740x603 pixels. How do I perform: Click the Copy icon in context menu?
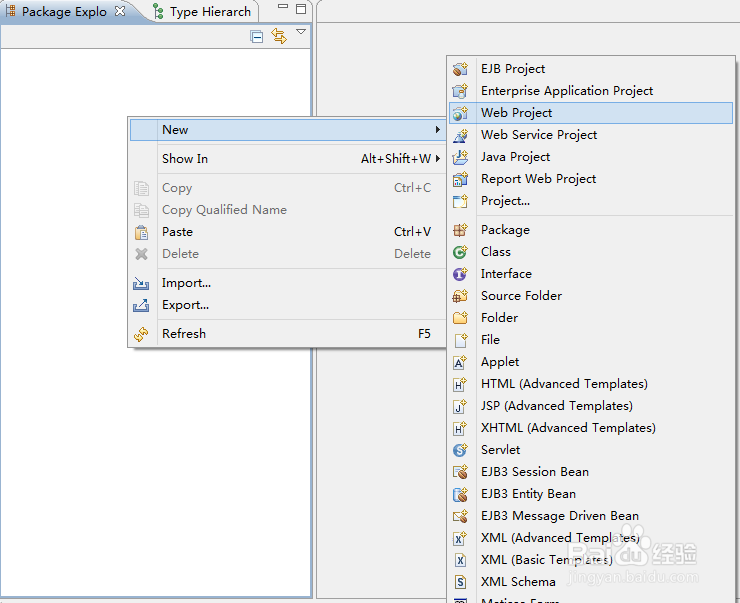pos(141,188)
